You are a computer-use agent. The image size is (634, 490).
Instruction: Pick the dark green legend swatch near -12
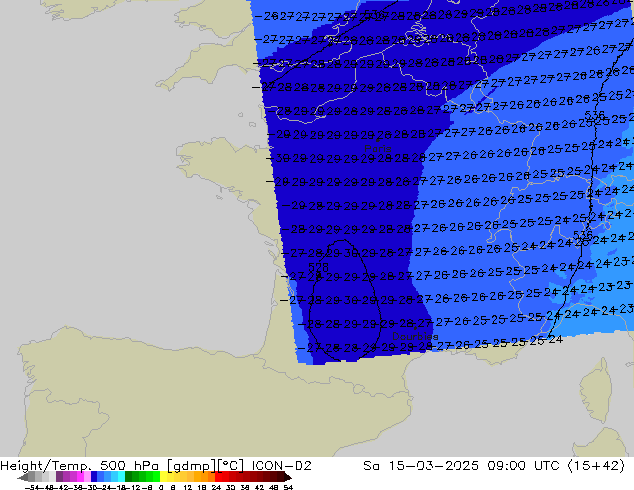(x=129, y=476)
